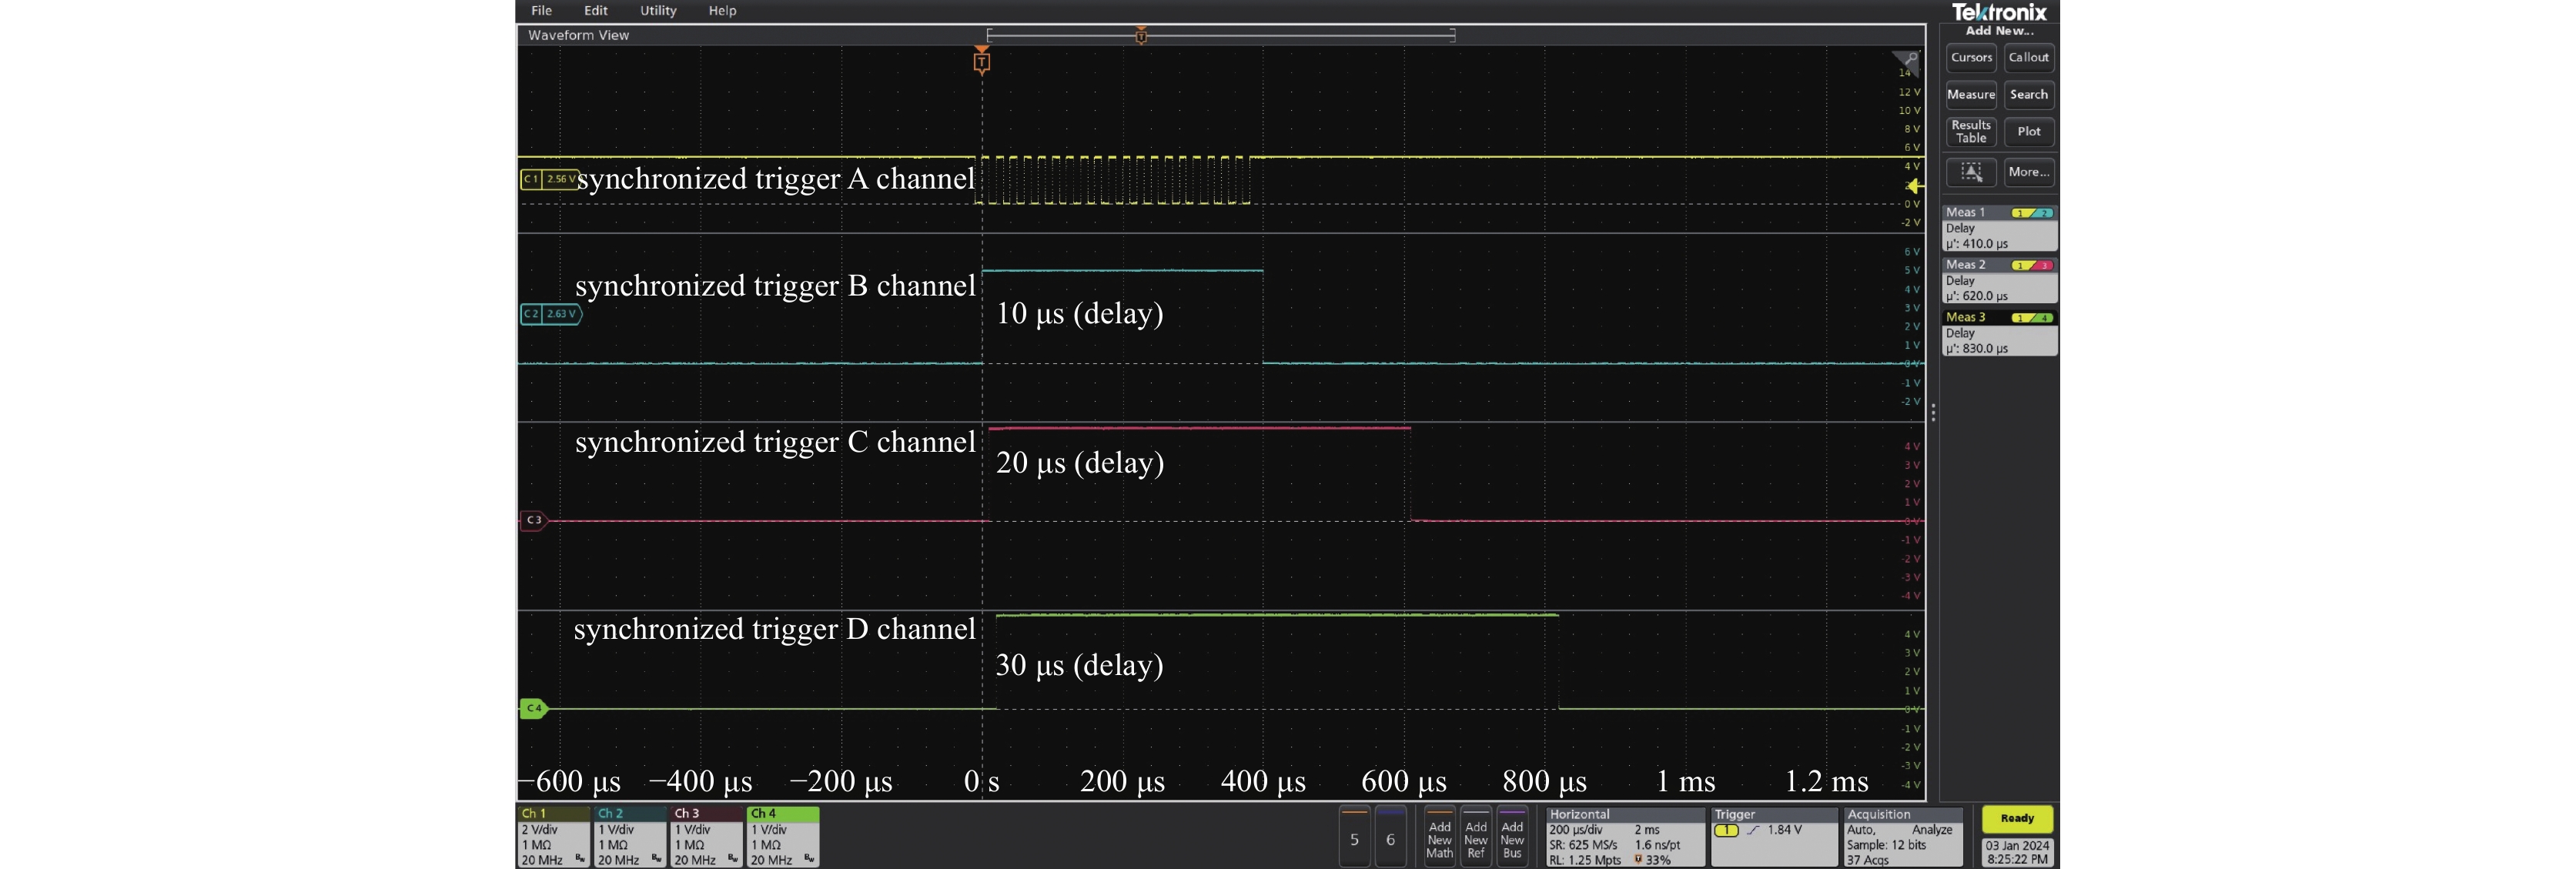Expand the Meas 3 Delay badge
The image size is (2576, 869).
(x=1999, y=333)
